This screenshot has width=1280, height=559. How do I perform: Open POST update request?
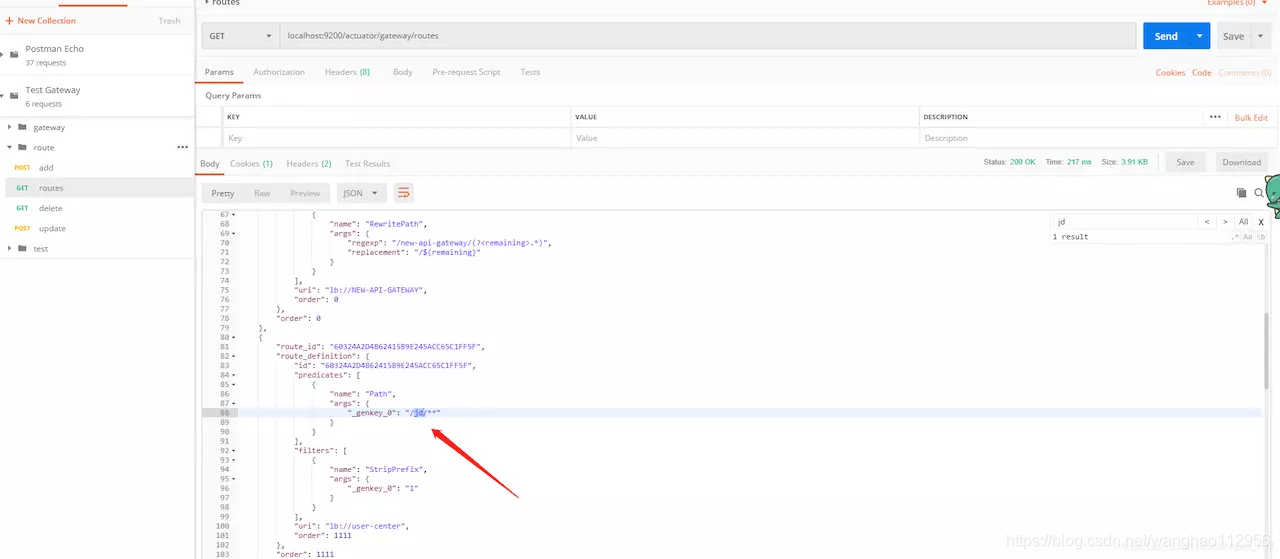pyautogui.click(x=96, y=228)
